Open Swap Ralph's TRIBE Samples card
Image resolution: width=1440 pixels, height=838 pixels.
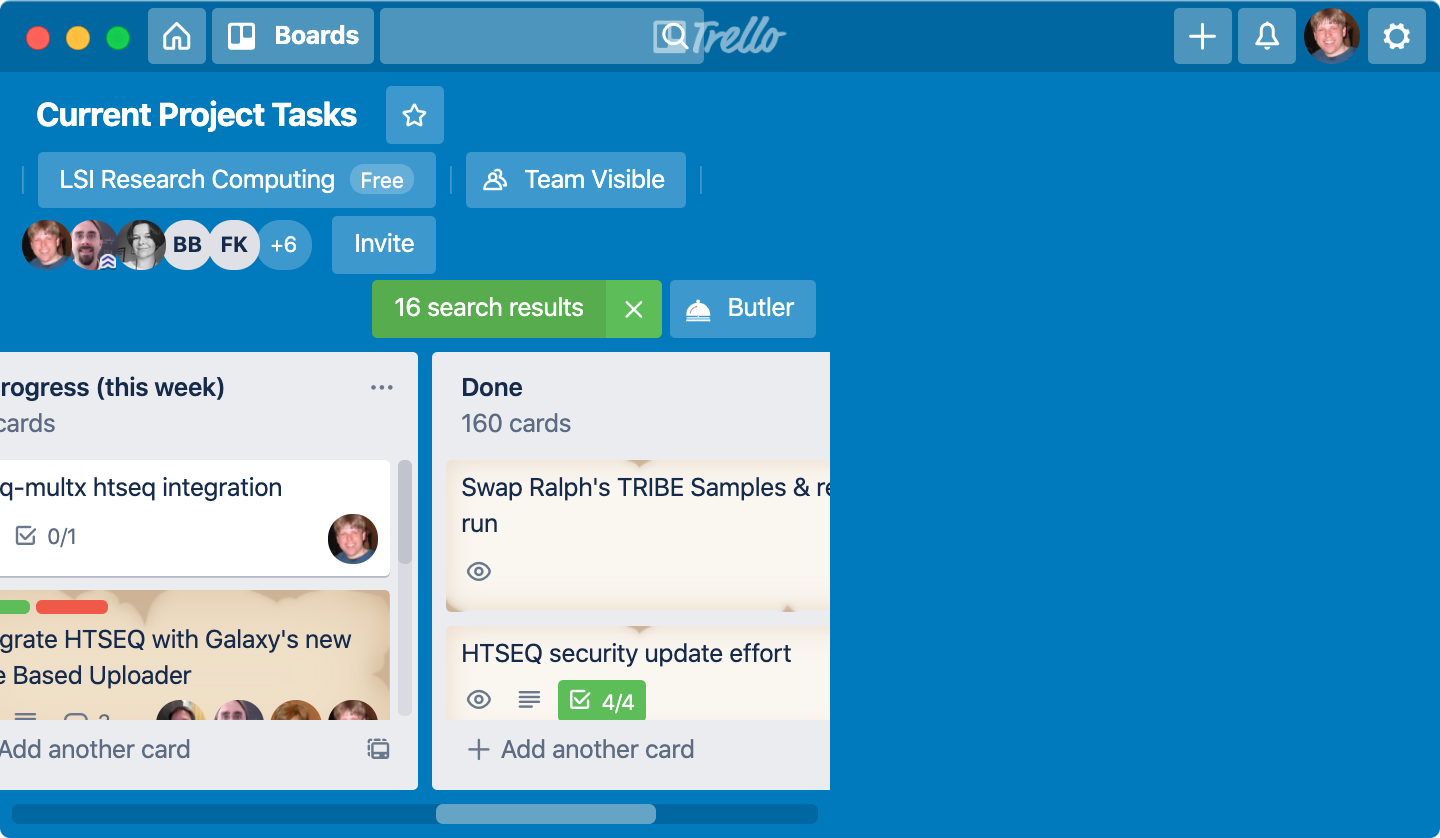point(638,535)
